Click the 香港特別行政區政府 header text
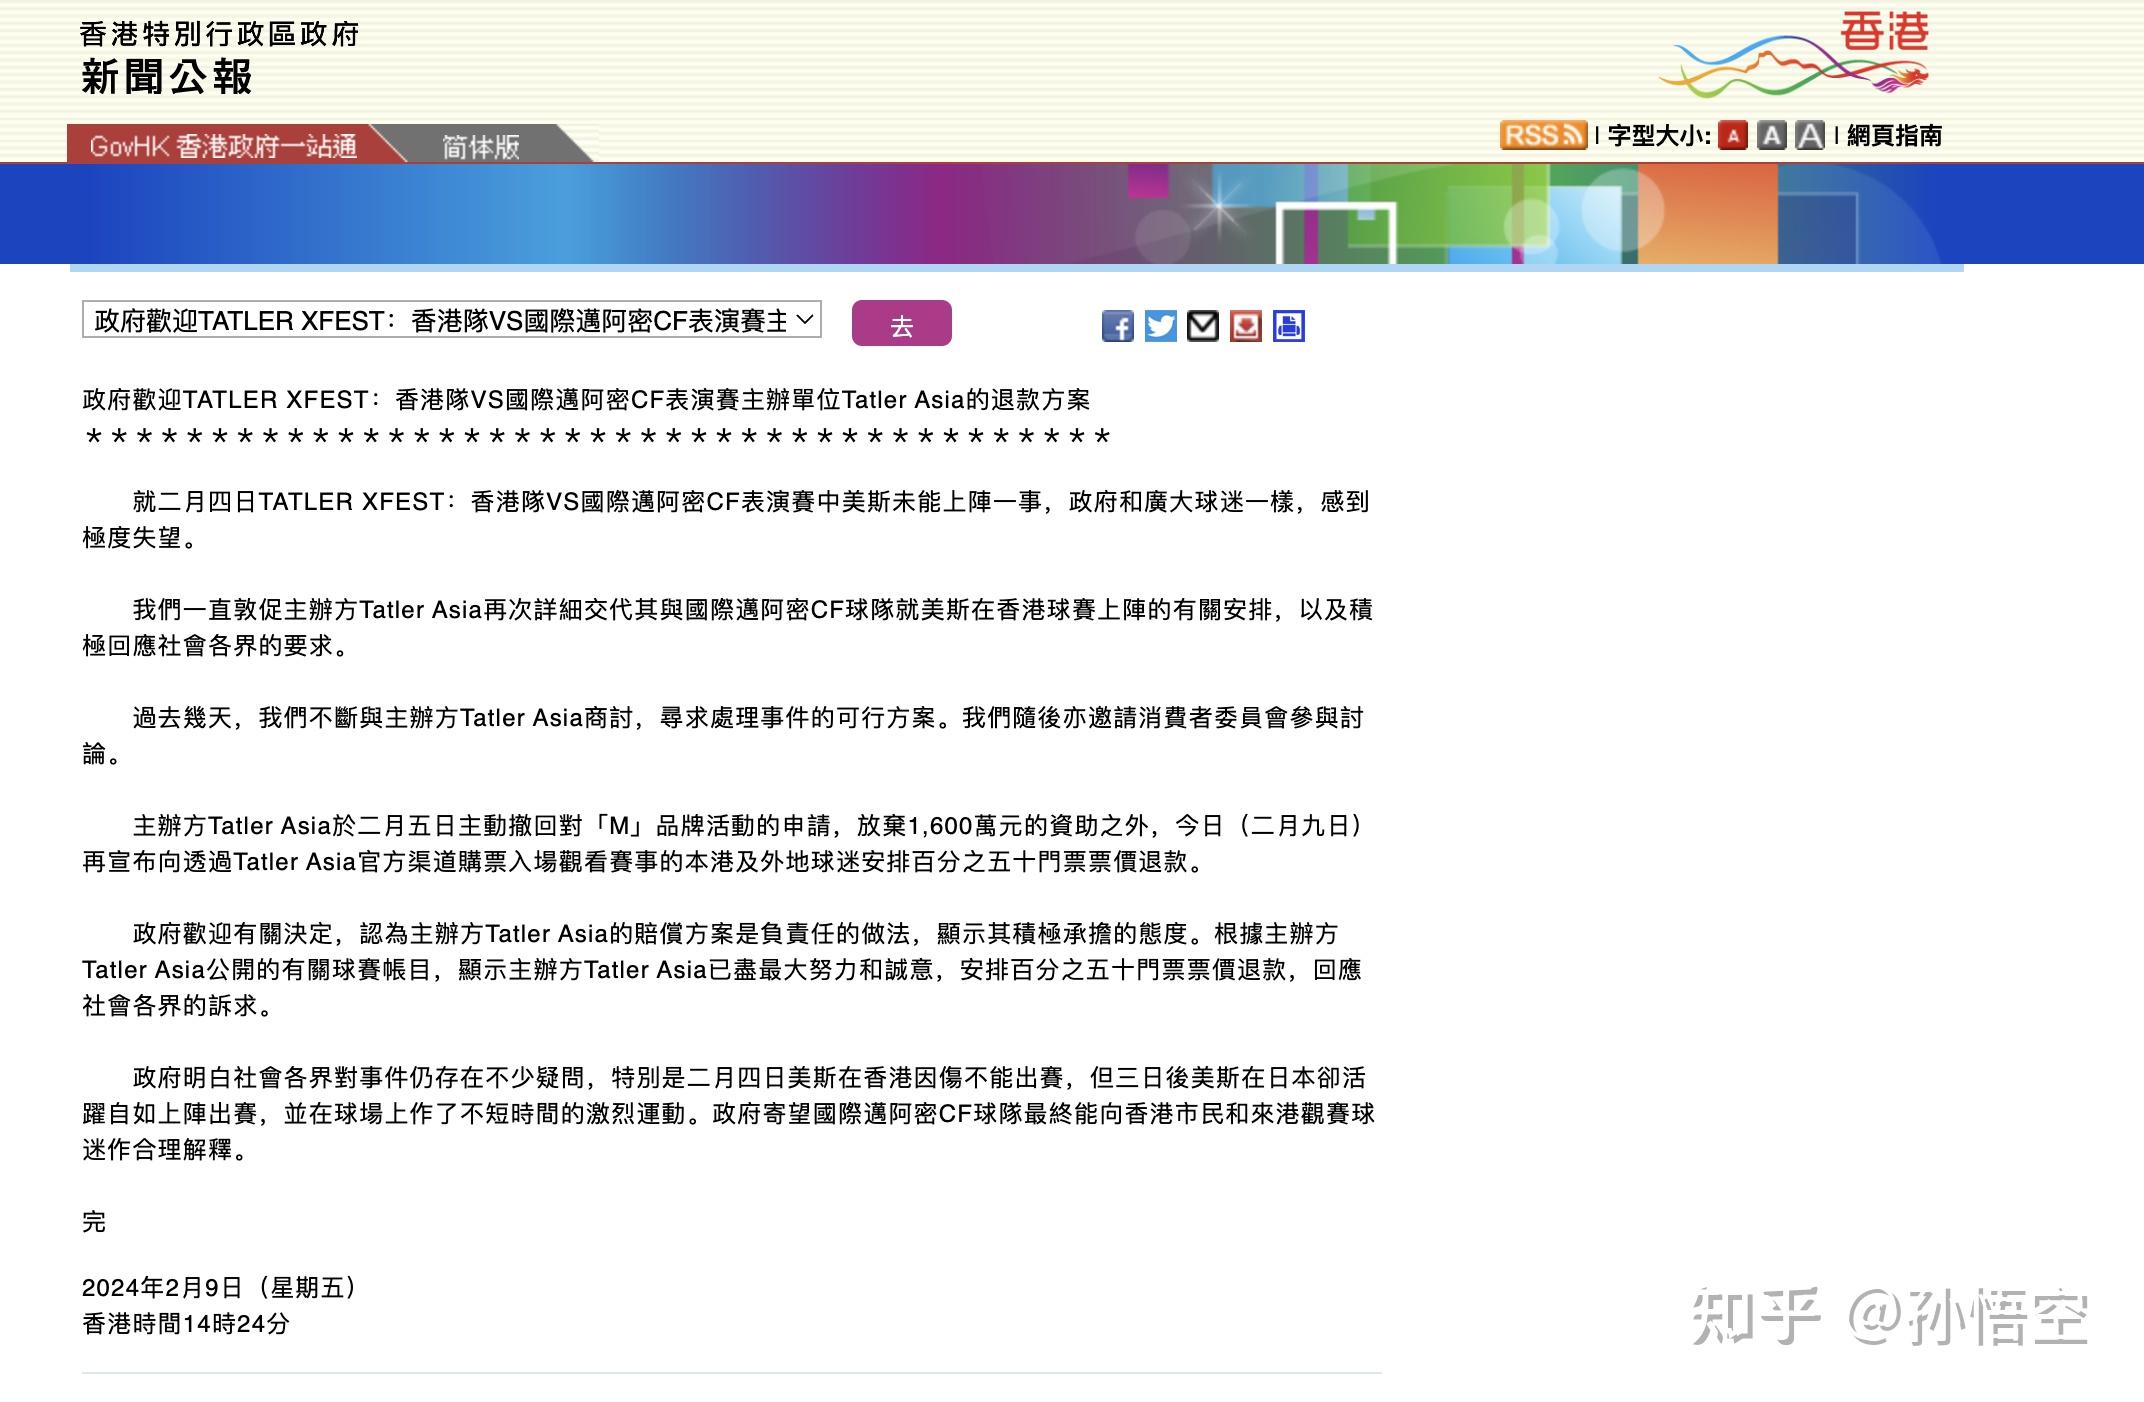Screen dimensions: 2144x1402 pyautogui.click(x=219, y=34)
